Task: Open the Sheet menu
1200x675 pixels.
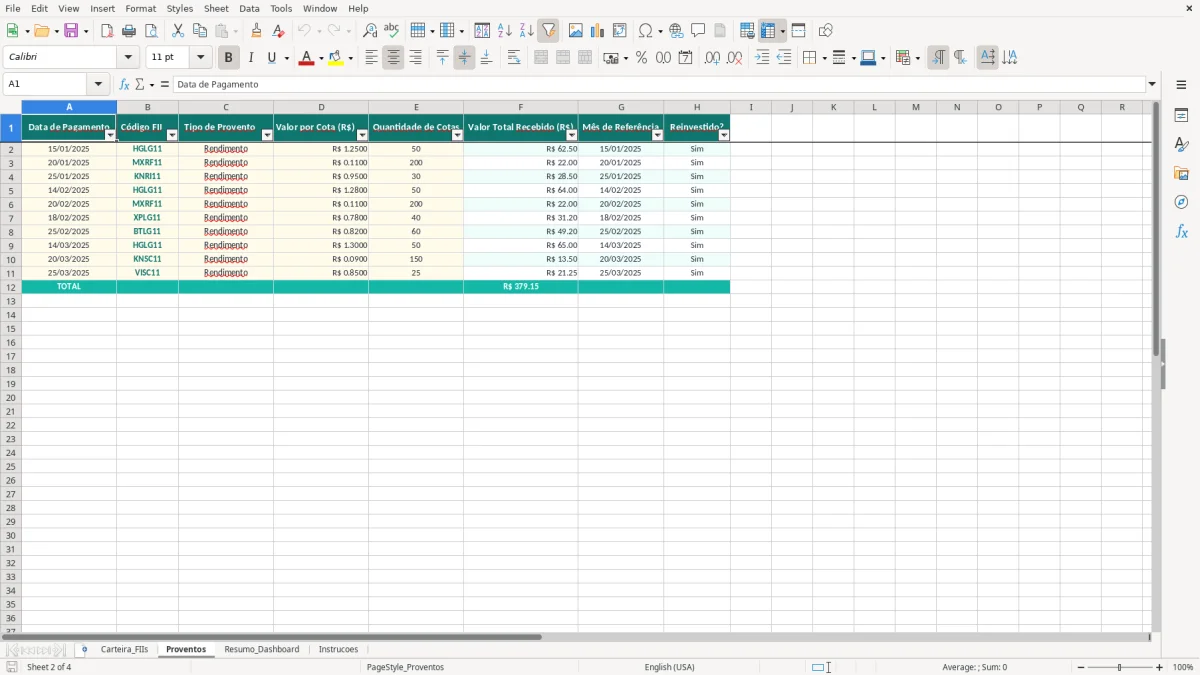Action: tap(216, 8)
